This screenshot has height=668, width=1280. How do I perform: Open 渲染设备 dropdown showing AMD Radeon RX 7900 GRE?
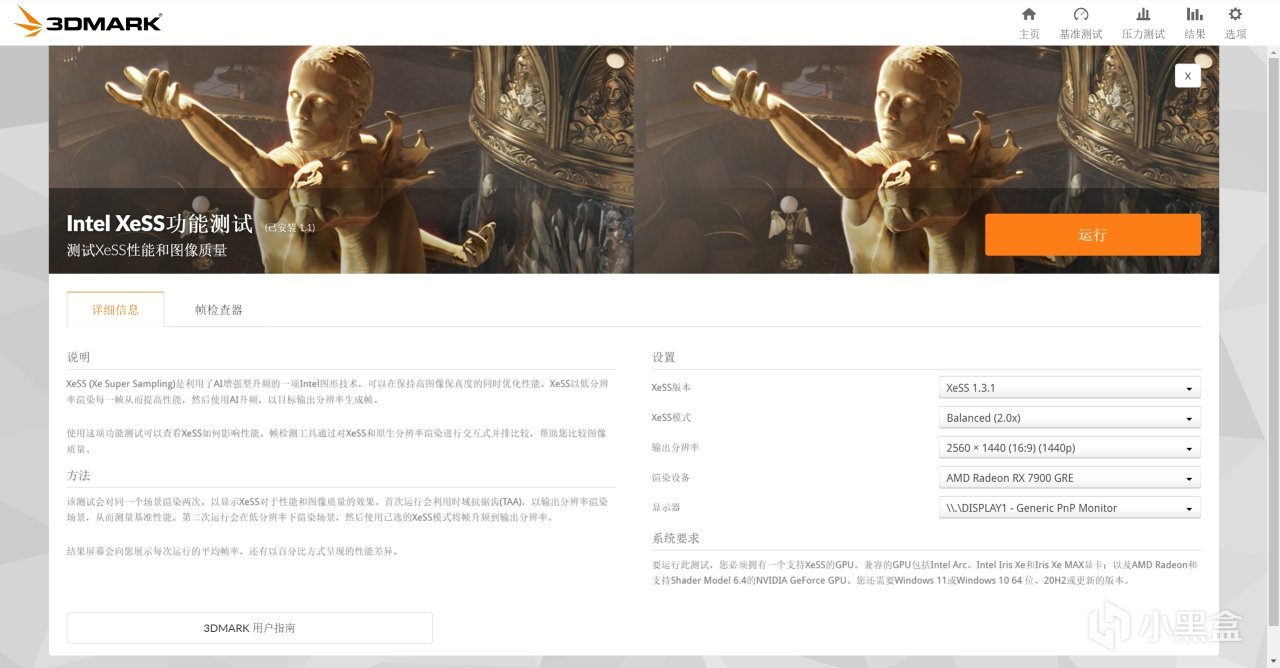1070,478
